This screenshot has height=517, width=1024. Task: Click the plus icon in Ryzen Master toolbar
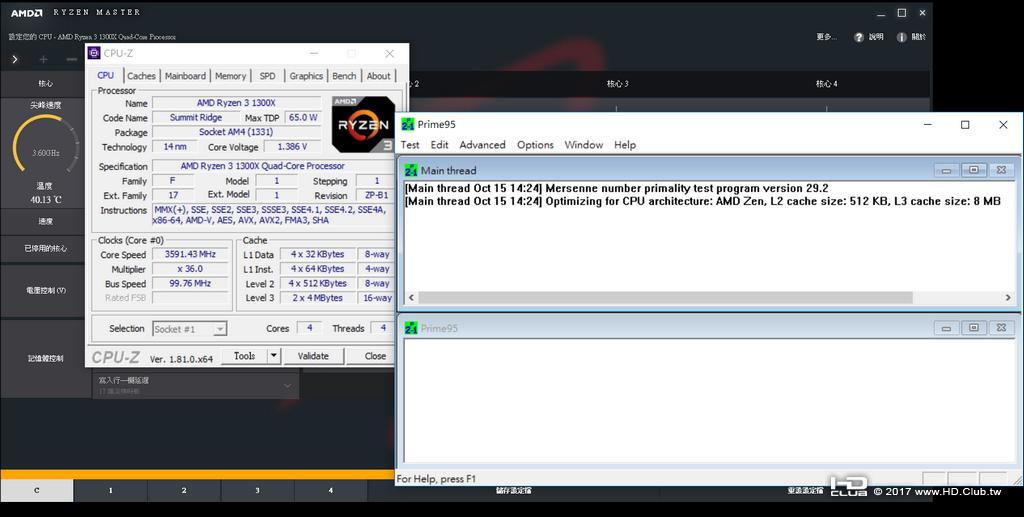coord(43,59)
